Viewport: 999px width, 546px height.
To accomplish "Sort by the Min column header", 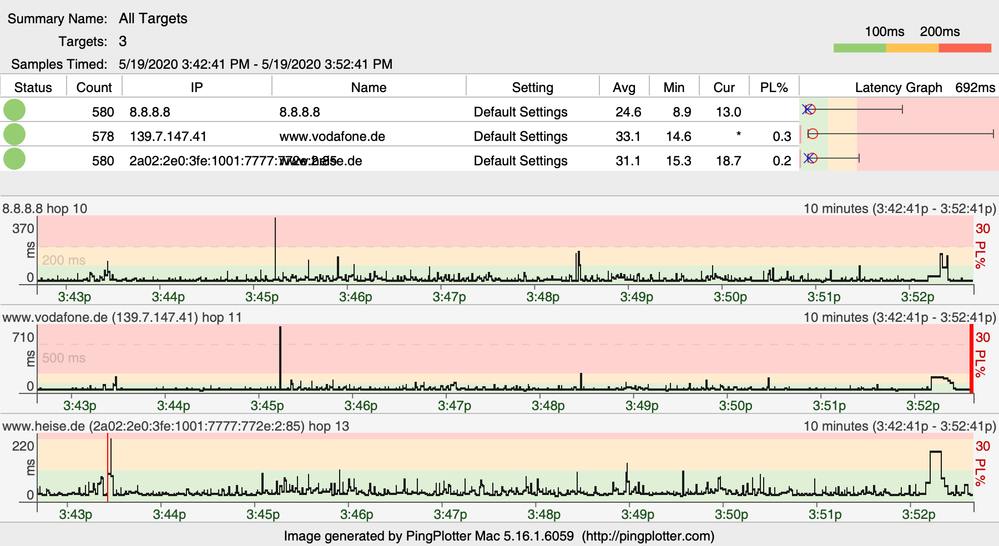I will tap(674, 87).
